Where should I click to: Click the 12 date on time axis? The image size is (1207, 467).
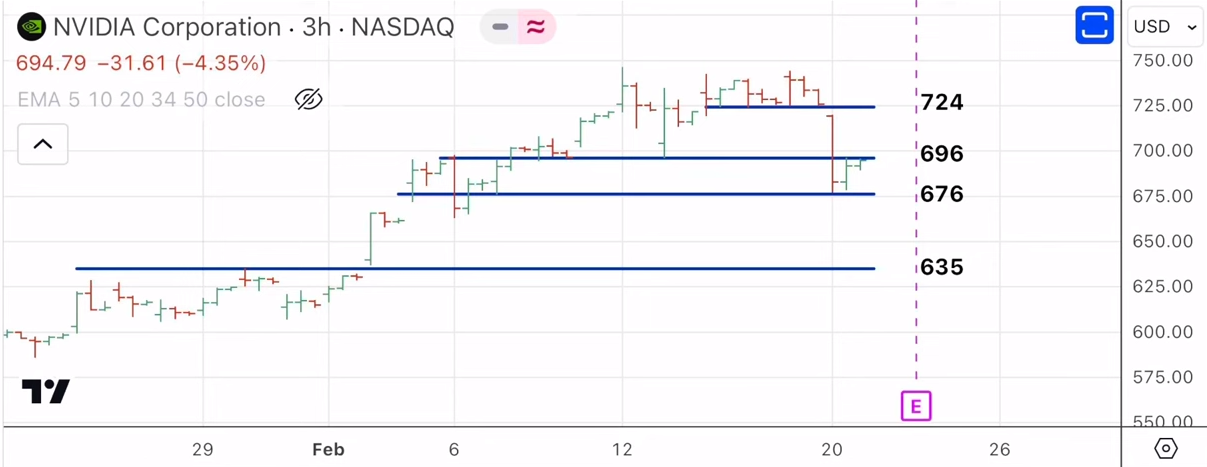[x=622, y=450]
